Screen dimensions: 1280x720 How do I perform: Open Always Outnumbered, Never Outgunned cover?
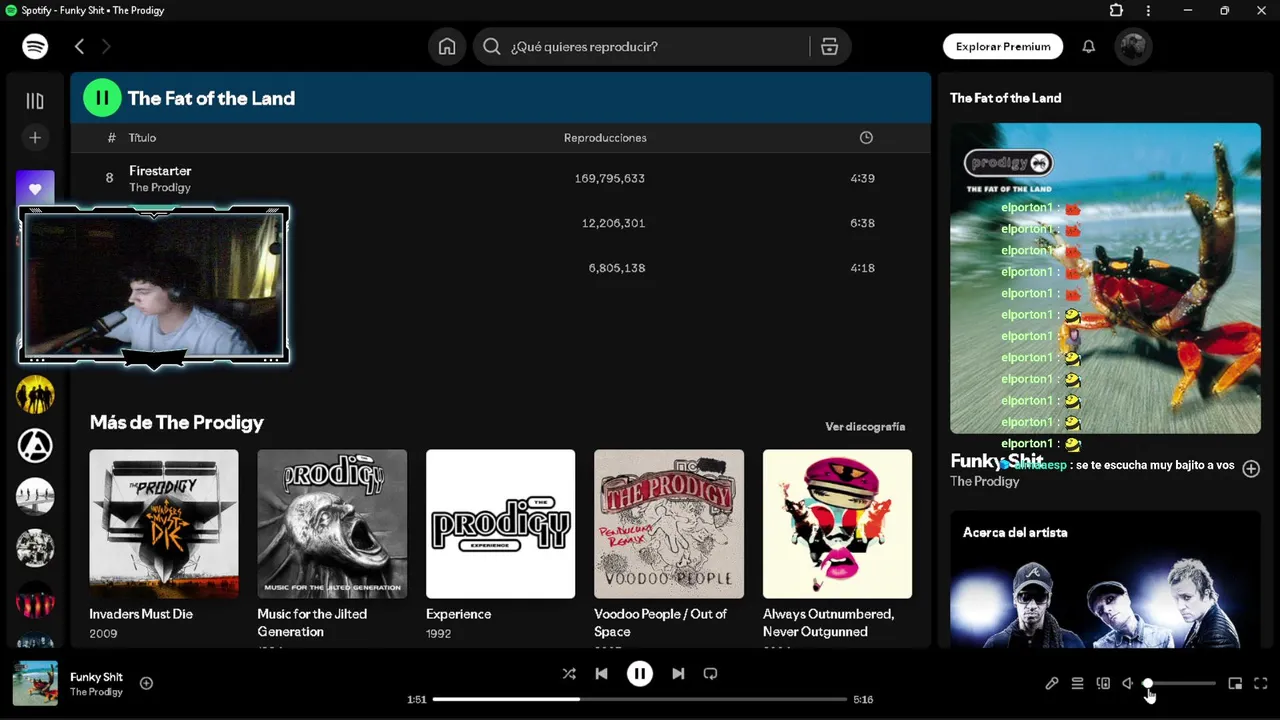point(837,524)
